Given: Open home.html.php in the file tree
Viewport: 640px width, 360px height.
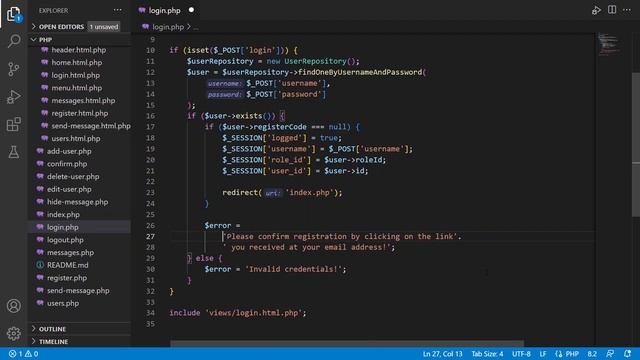Looking at the screenshot, I should (77, 62).
